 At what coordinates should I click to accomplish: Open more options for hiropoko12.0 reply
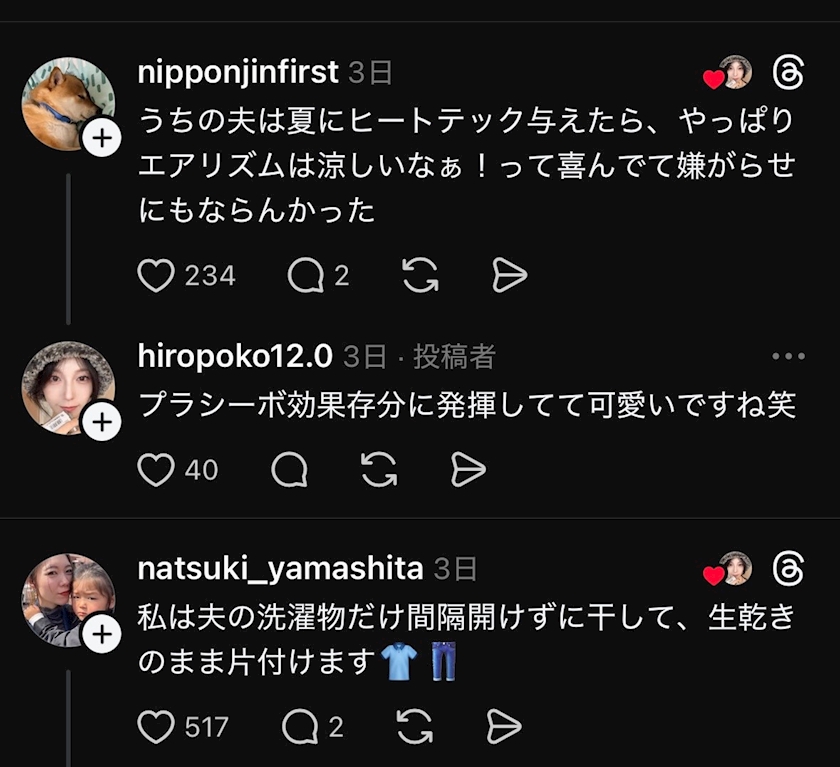[788, 356]
